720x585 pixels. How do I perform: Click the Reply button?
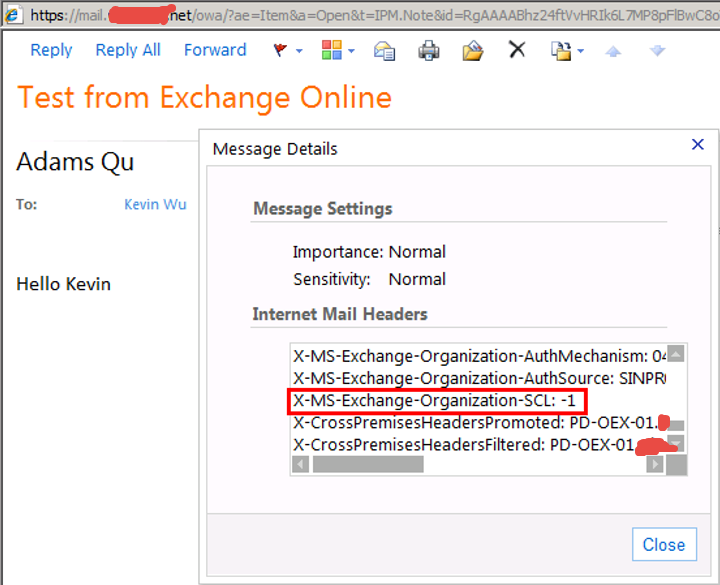tap(51, 50)
